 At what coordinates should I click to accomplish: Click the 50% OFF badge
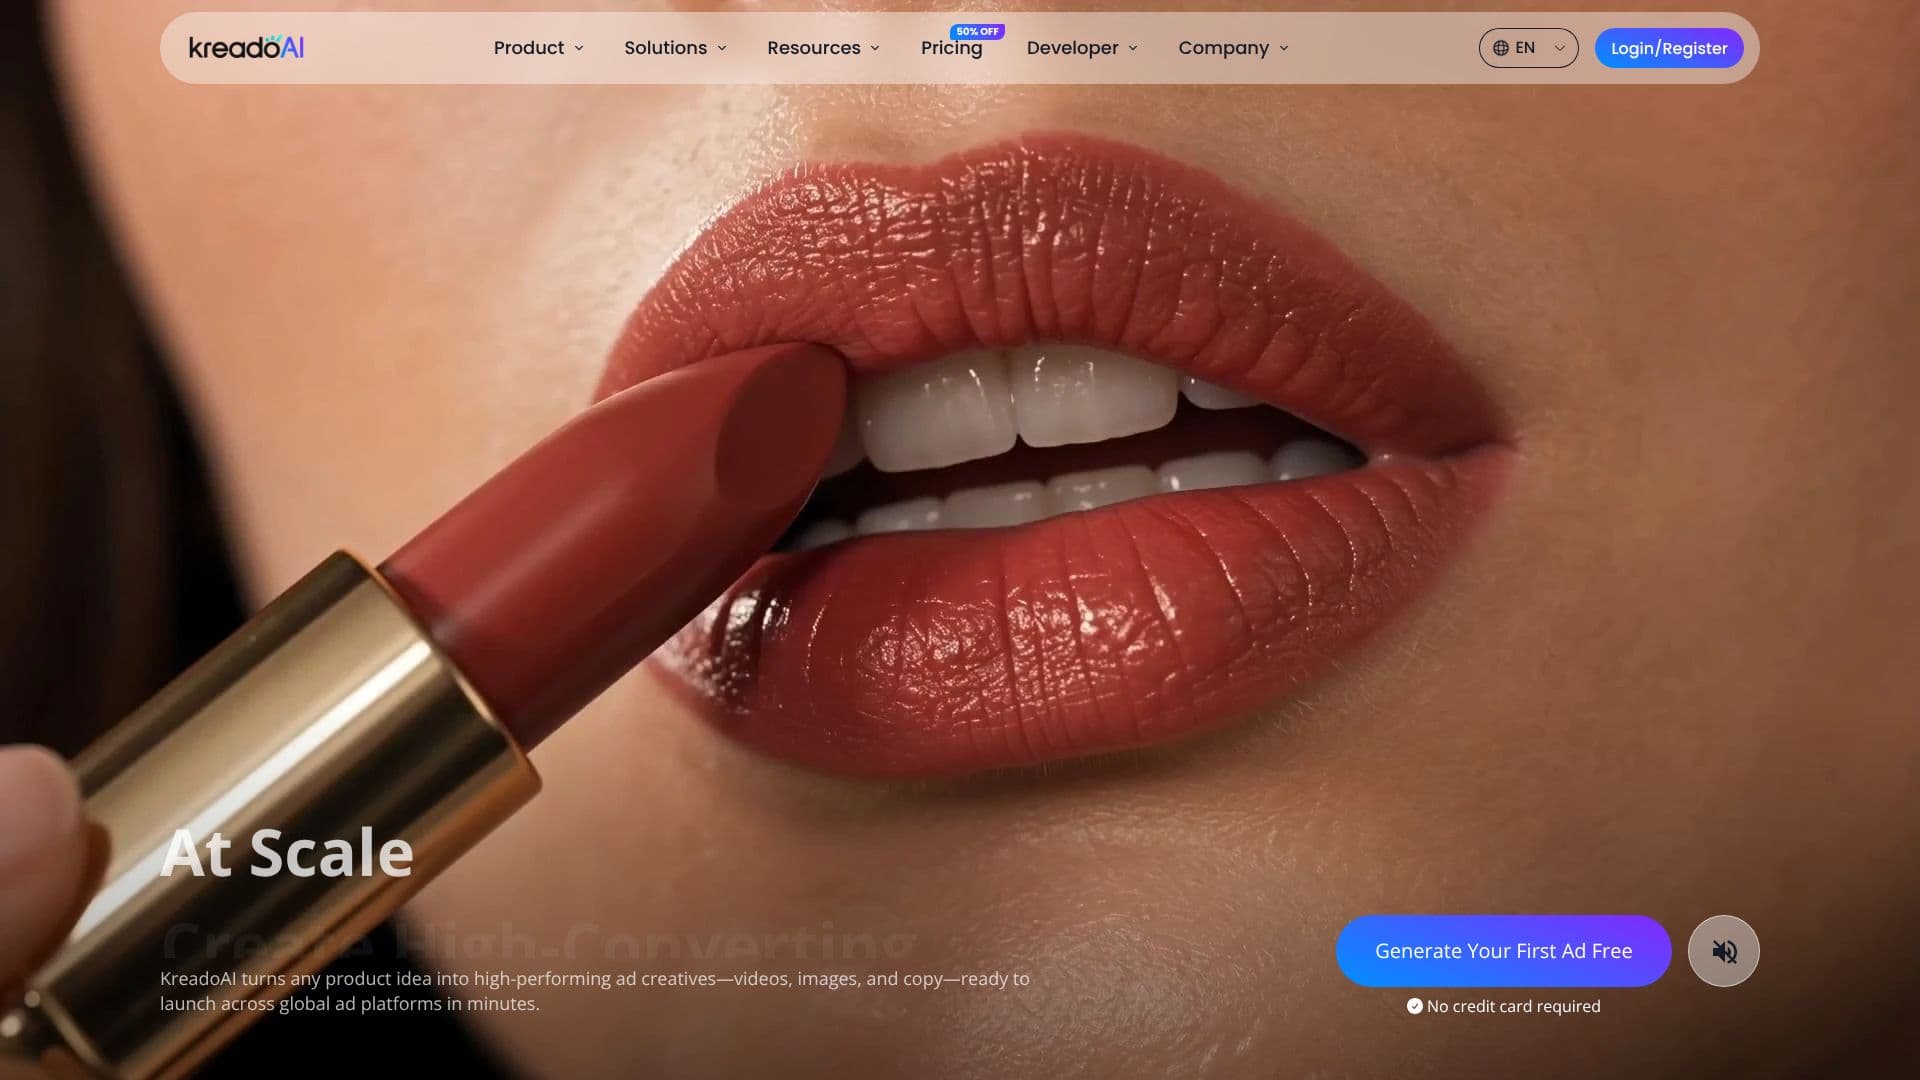(977, 31)
